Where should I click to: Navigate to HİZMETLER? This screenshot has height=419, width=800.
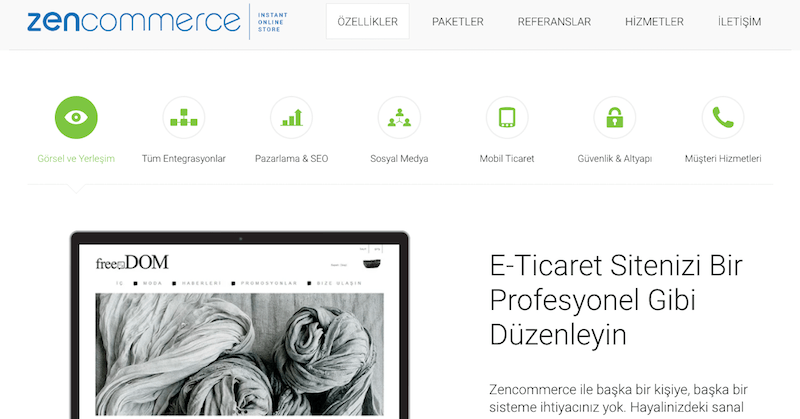pyautogui.click(x=654, y=21)
